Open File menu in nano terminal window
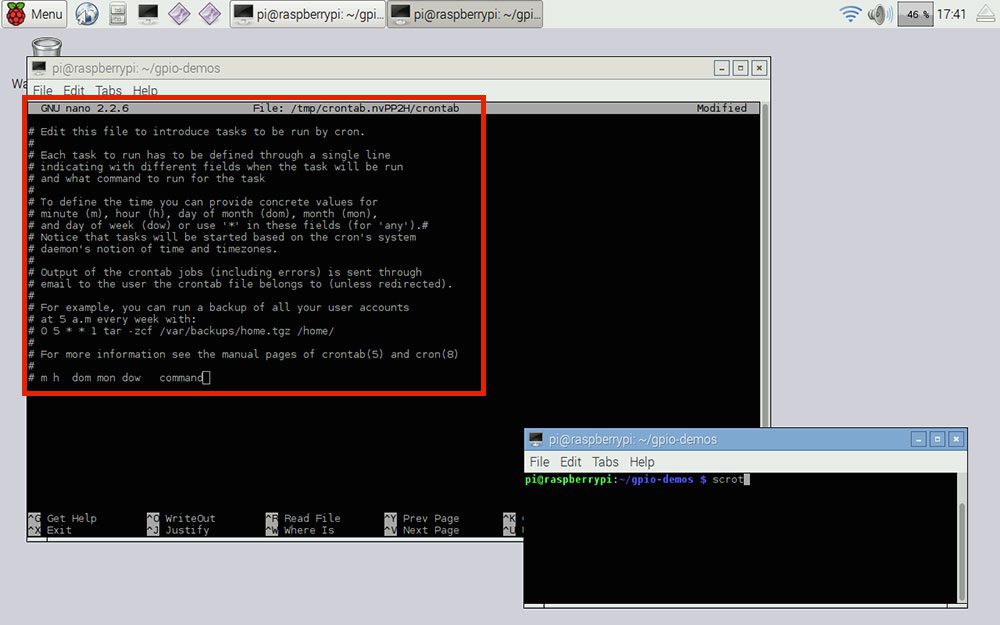The image size is (1000, 625). (43, 90)
